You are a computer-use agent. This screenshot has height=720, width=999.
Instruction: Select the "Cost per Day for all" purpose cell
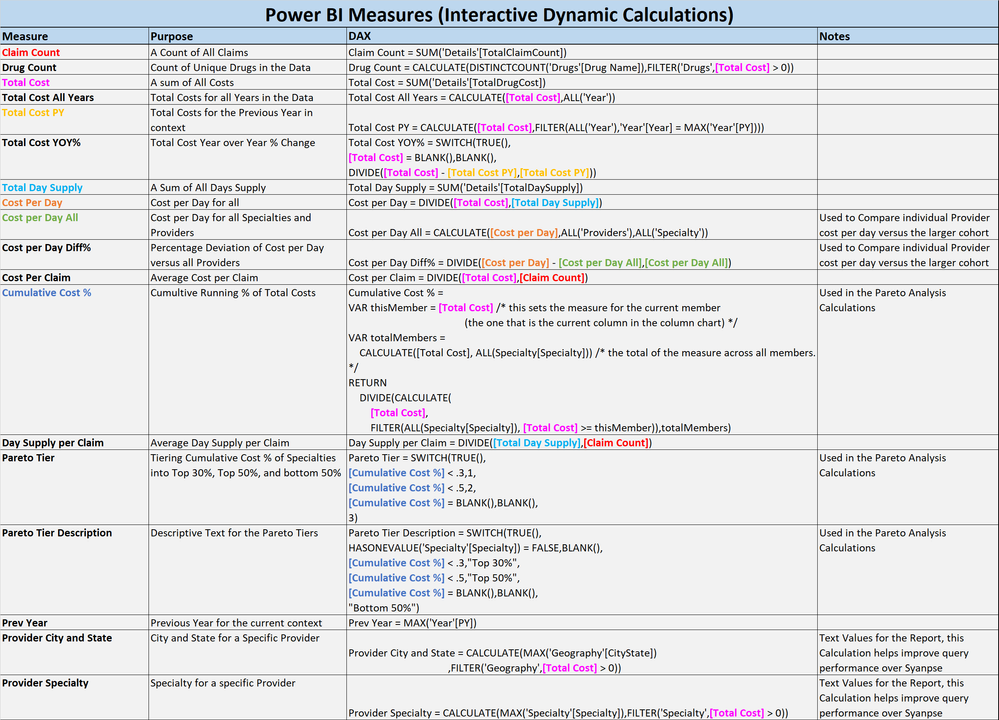[x=248, y=203]
